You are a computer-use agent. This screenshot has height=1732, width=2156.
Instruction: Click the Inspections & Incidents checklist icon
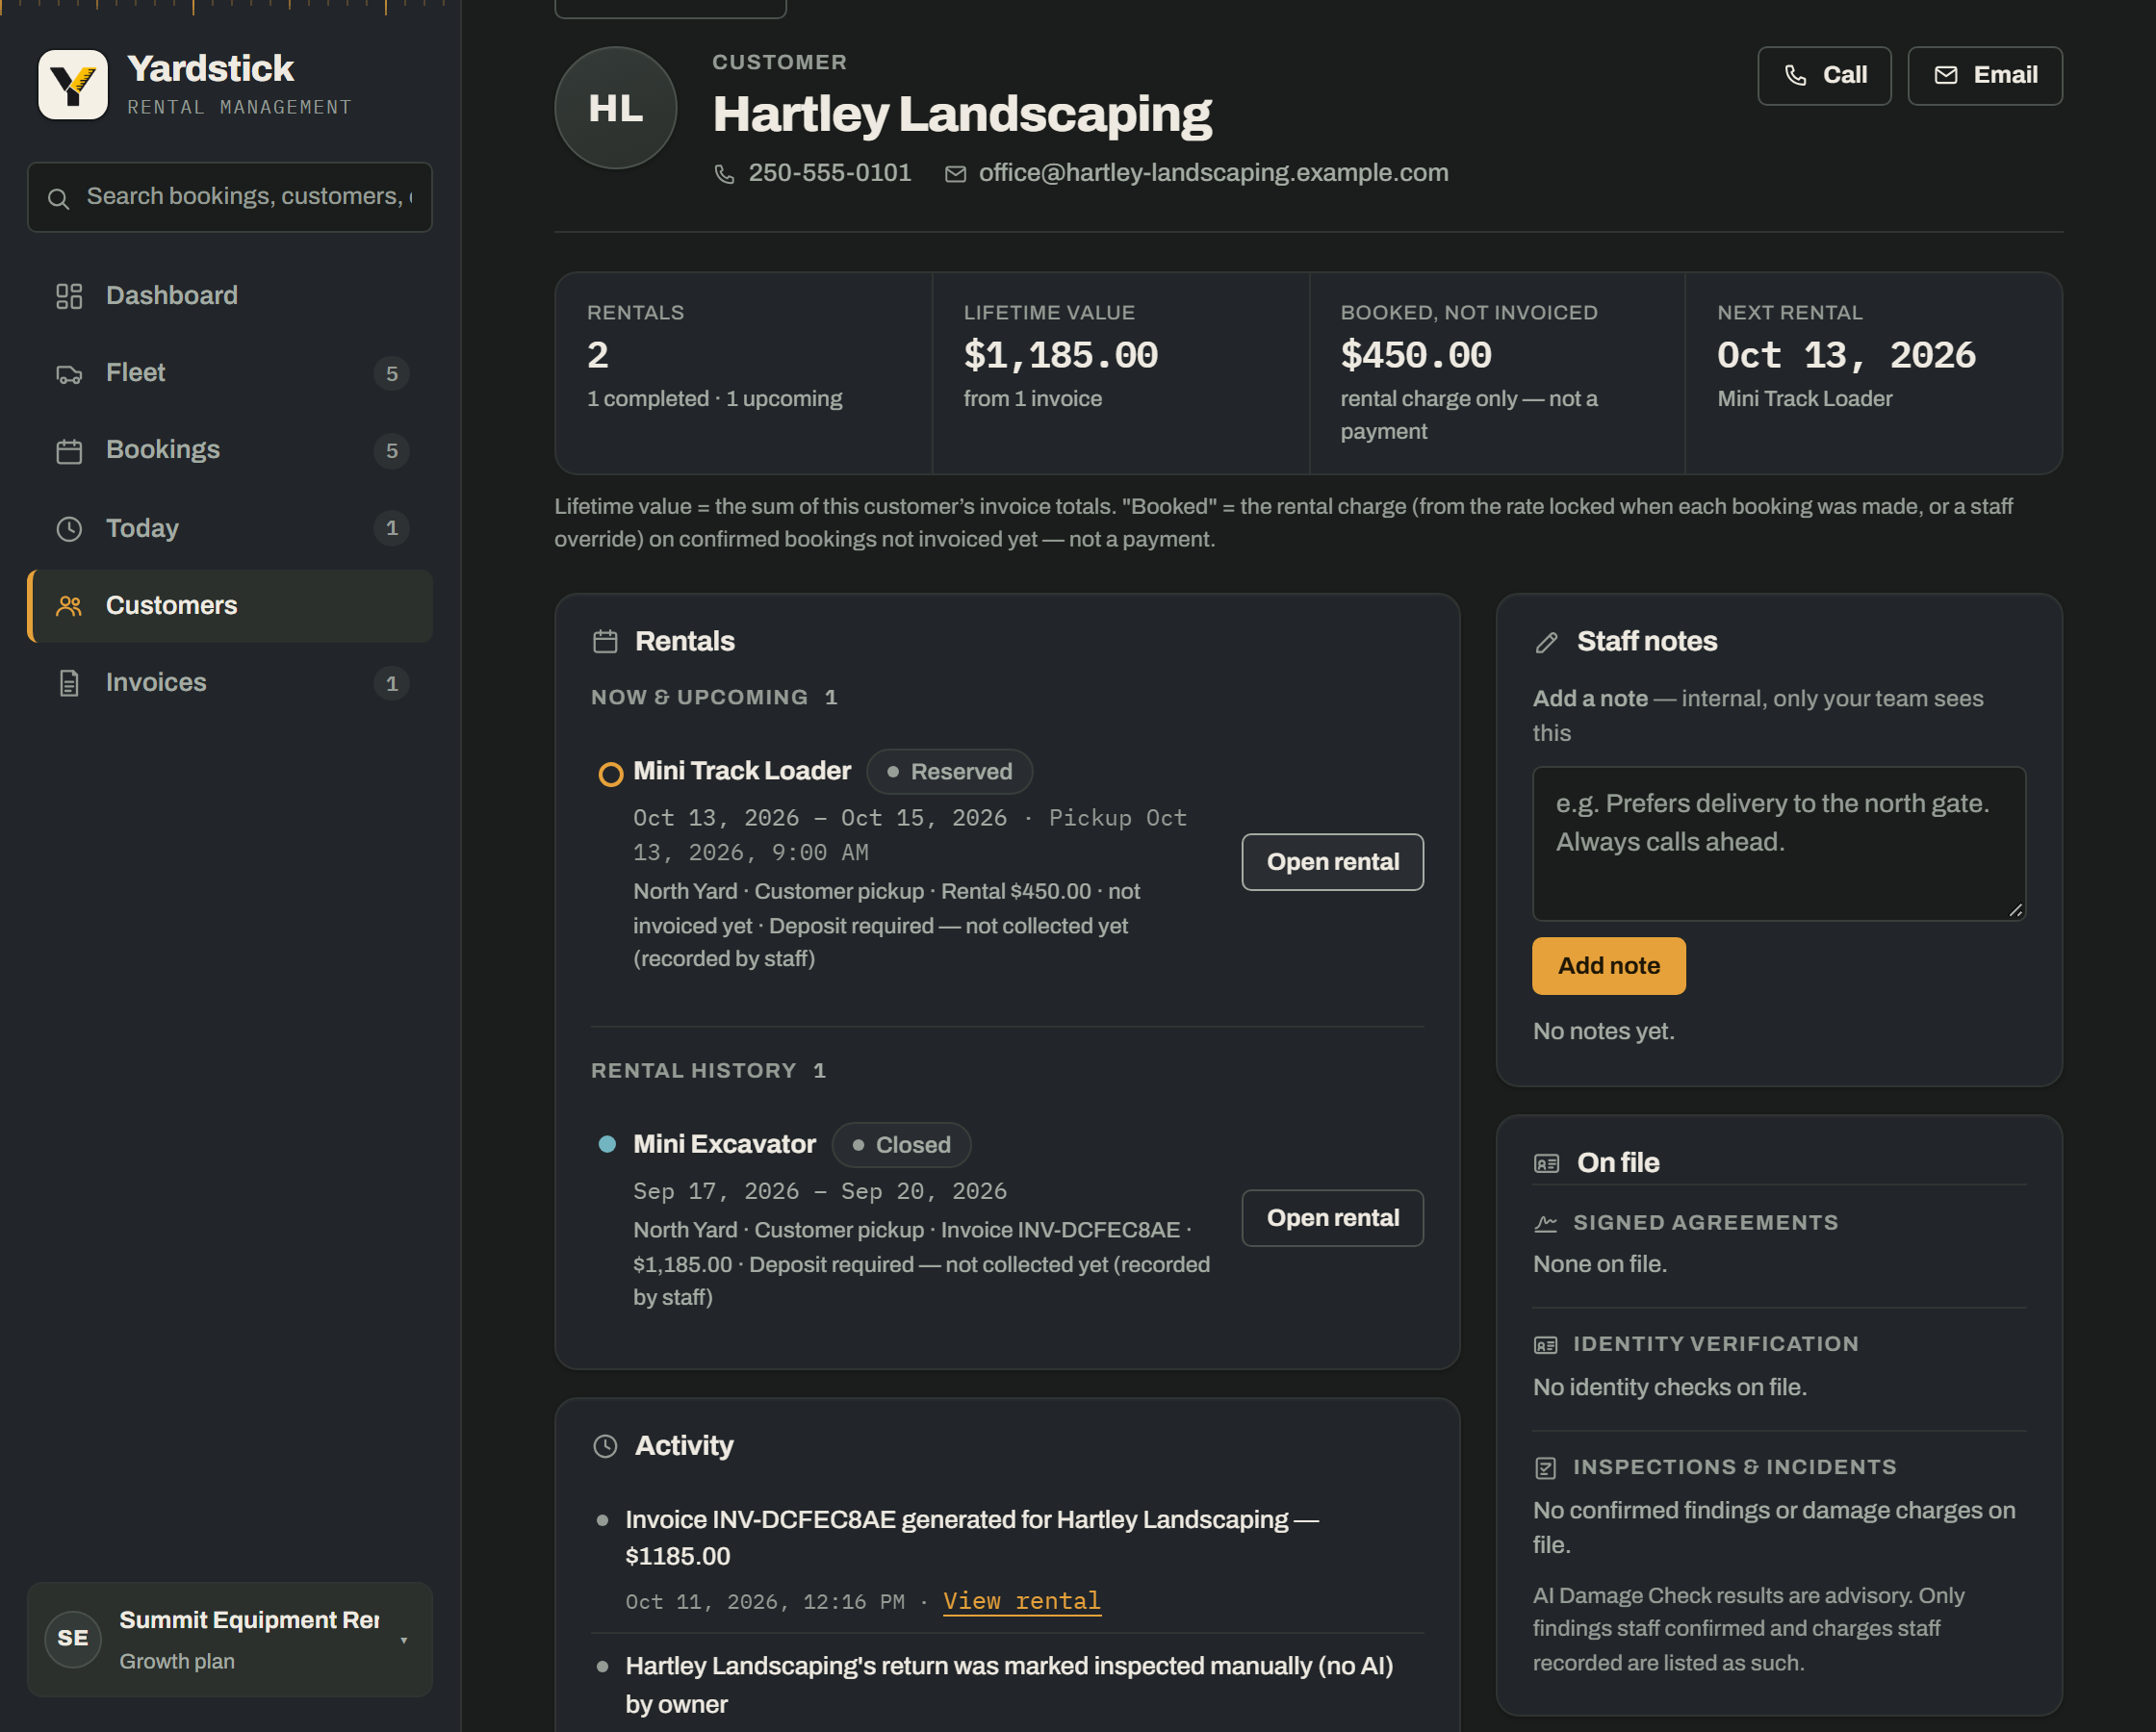coord(1545,1468)
